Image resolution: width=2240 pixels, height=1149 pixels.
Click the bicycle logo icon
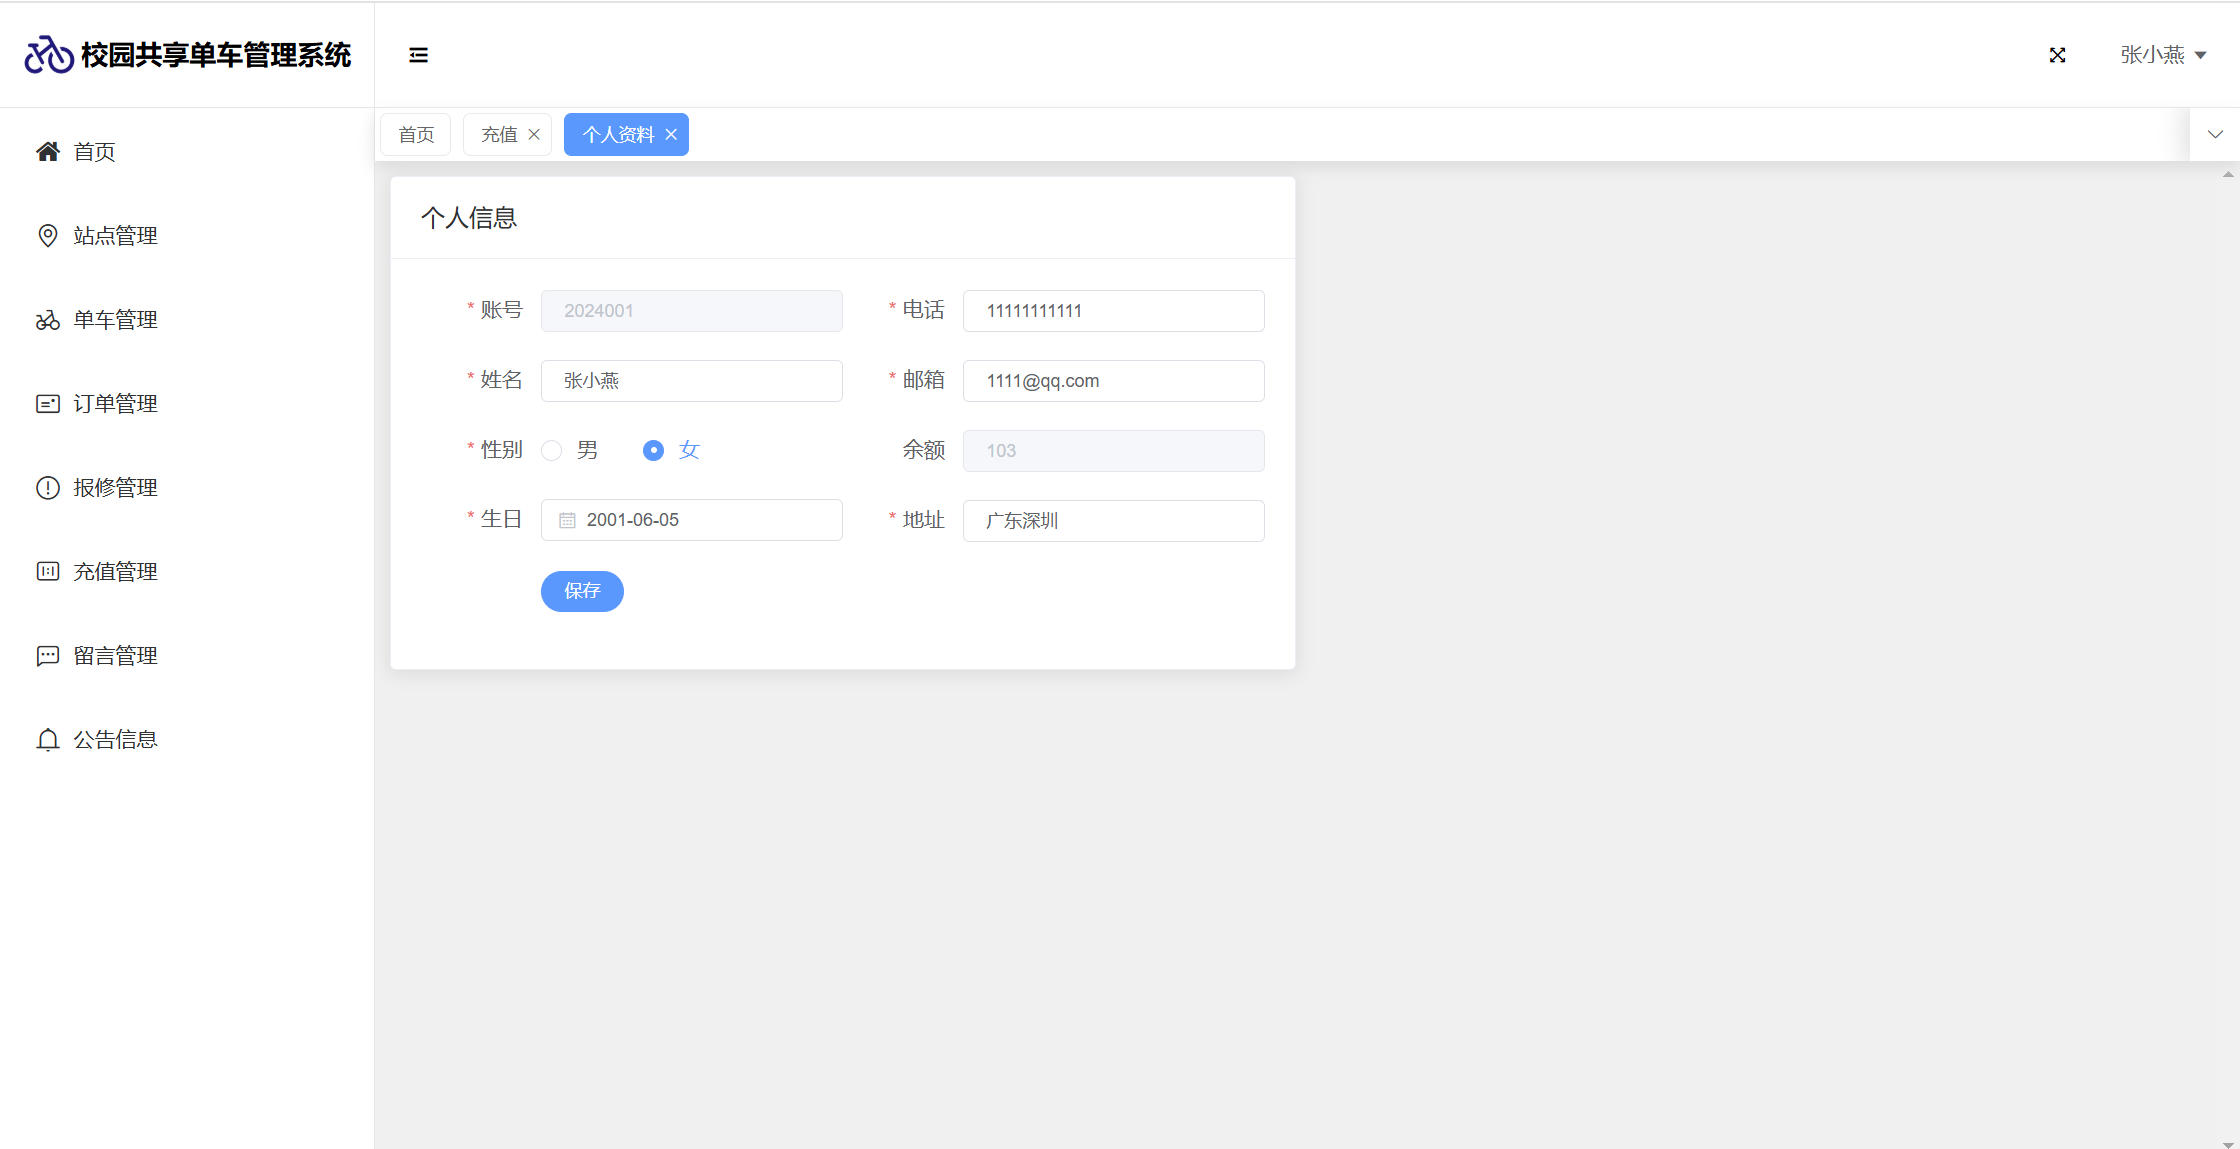[48, 55]
